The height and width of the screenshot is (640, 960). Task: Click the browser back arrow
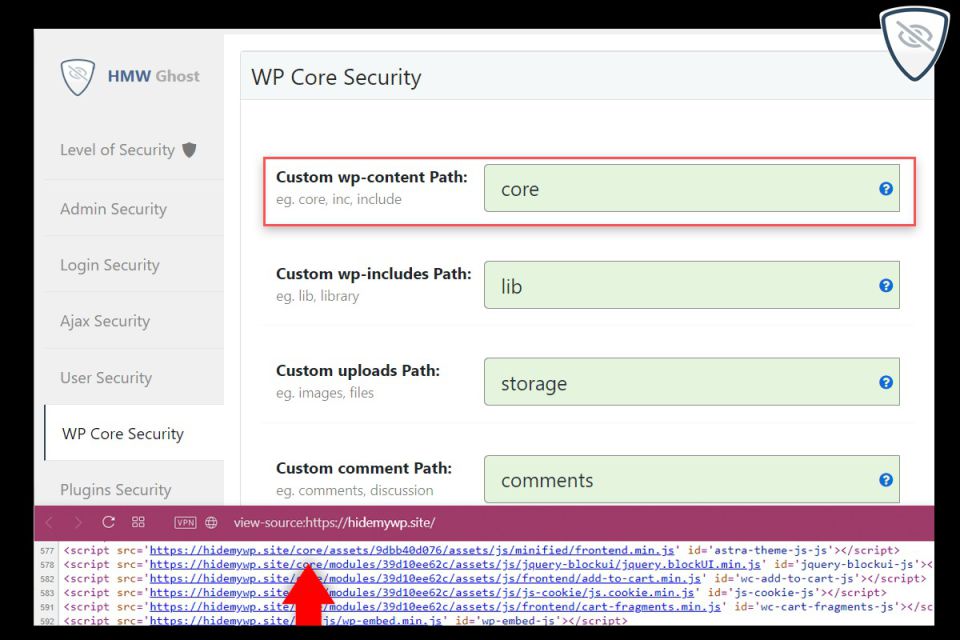[51, 522]
